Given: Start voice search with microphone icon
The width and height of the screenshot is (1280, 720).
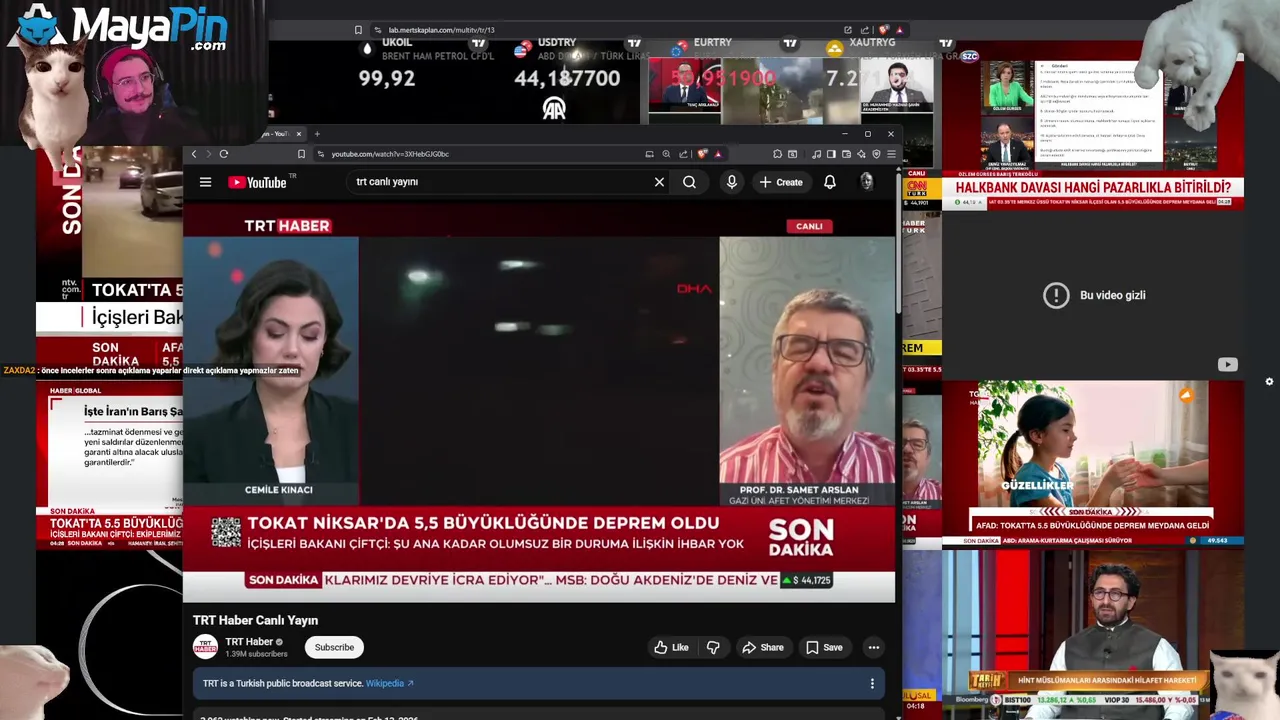Looking at the screenshot, I should 731,182.
